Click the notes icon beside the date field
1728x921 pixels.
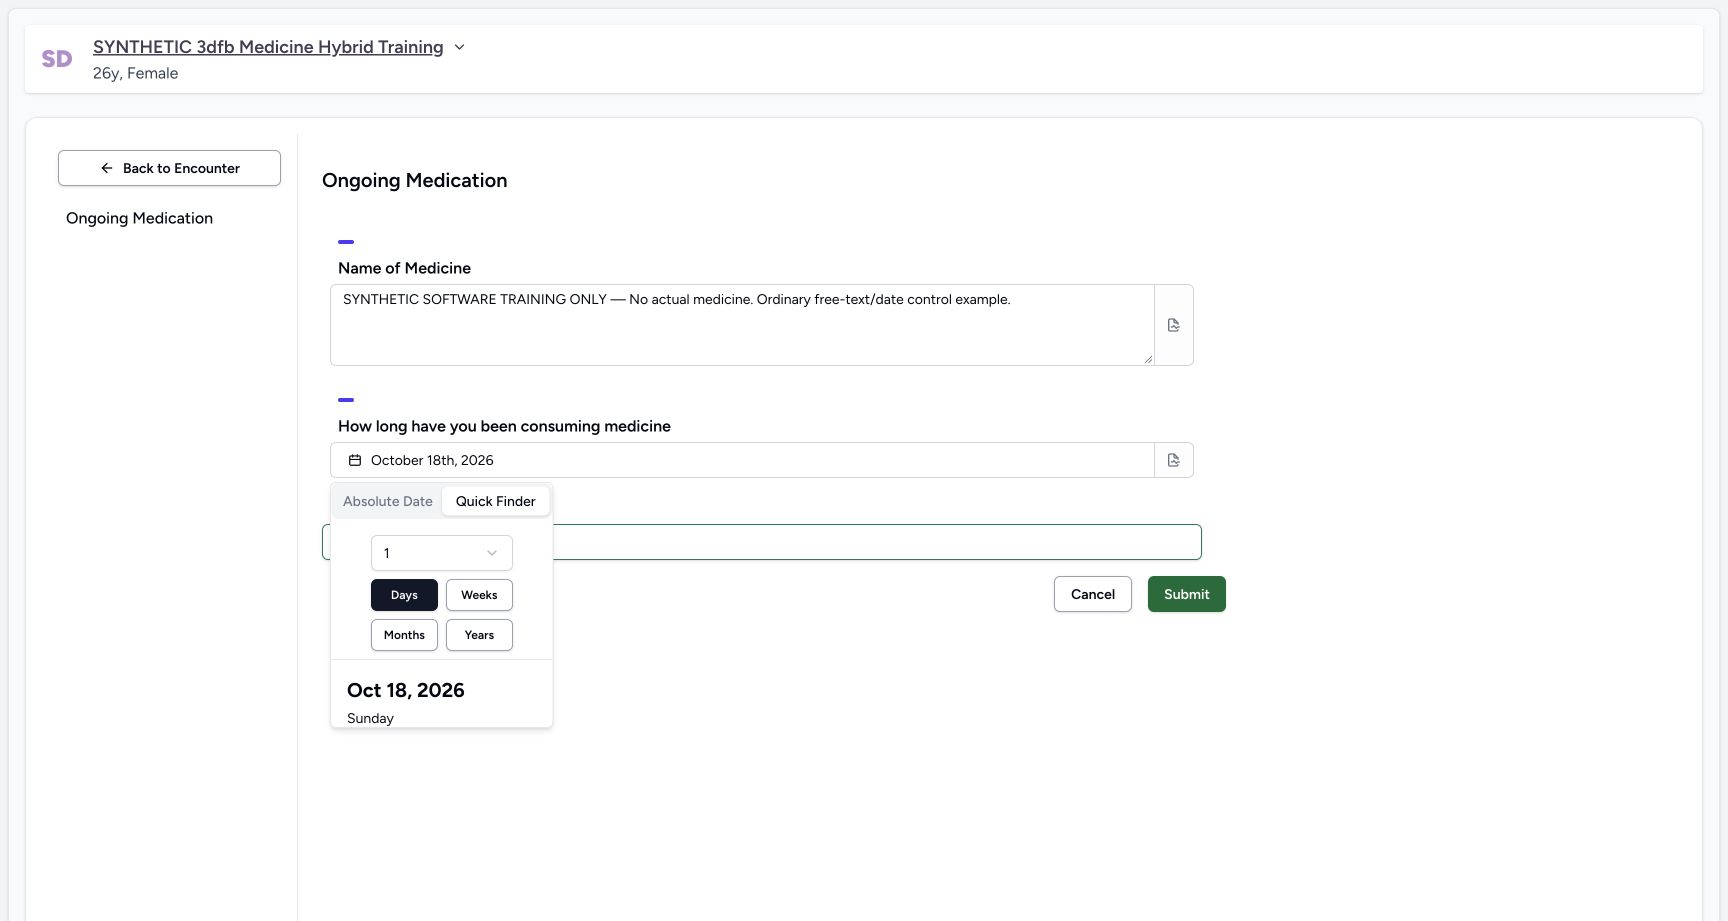click(x=1173, y=460)
